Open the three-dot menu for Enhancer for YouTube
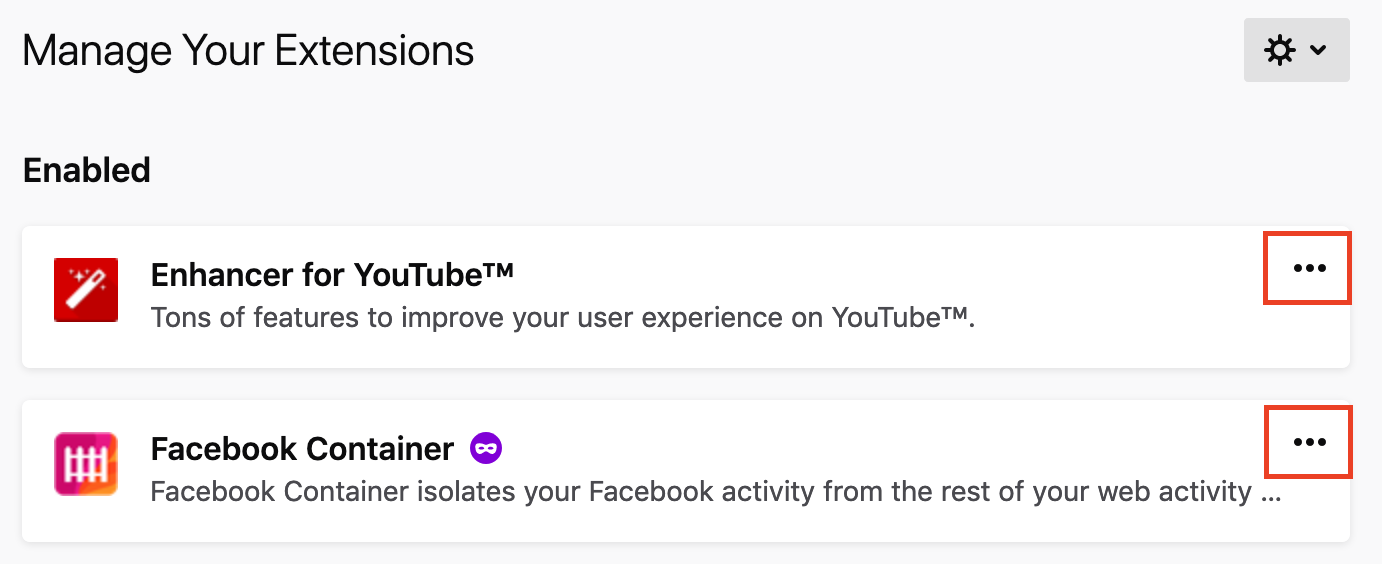Screen dimensions: 1382x564 pyautogui.click(x=1309, y=268)
